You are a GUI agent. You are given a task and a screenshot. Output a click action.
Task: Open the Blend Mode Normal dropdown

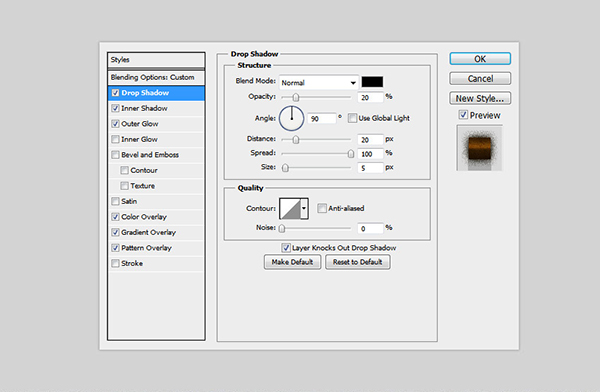click(x=319, y=82)
